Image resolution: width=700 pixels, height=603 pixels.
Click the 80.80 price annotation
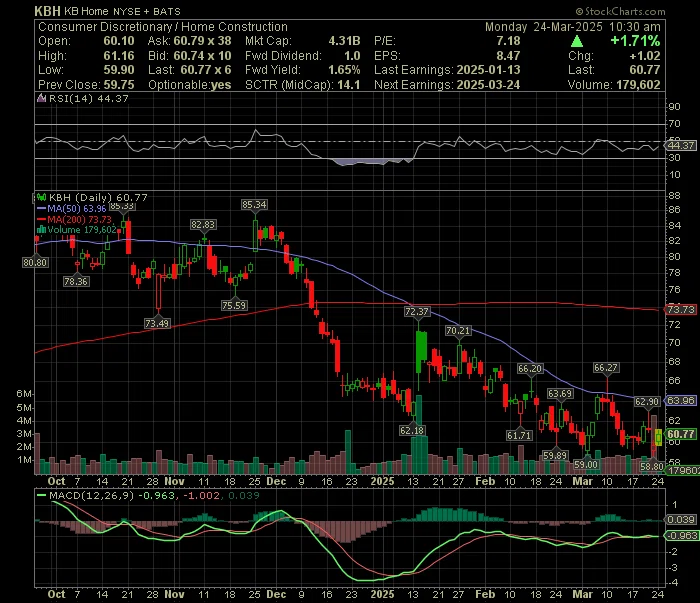[35, 262]
